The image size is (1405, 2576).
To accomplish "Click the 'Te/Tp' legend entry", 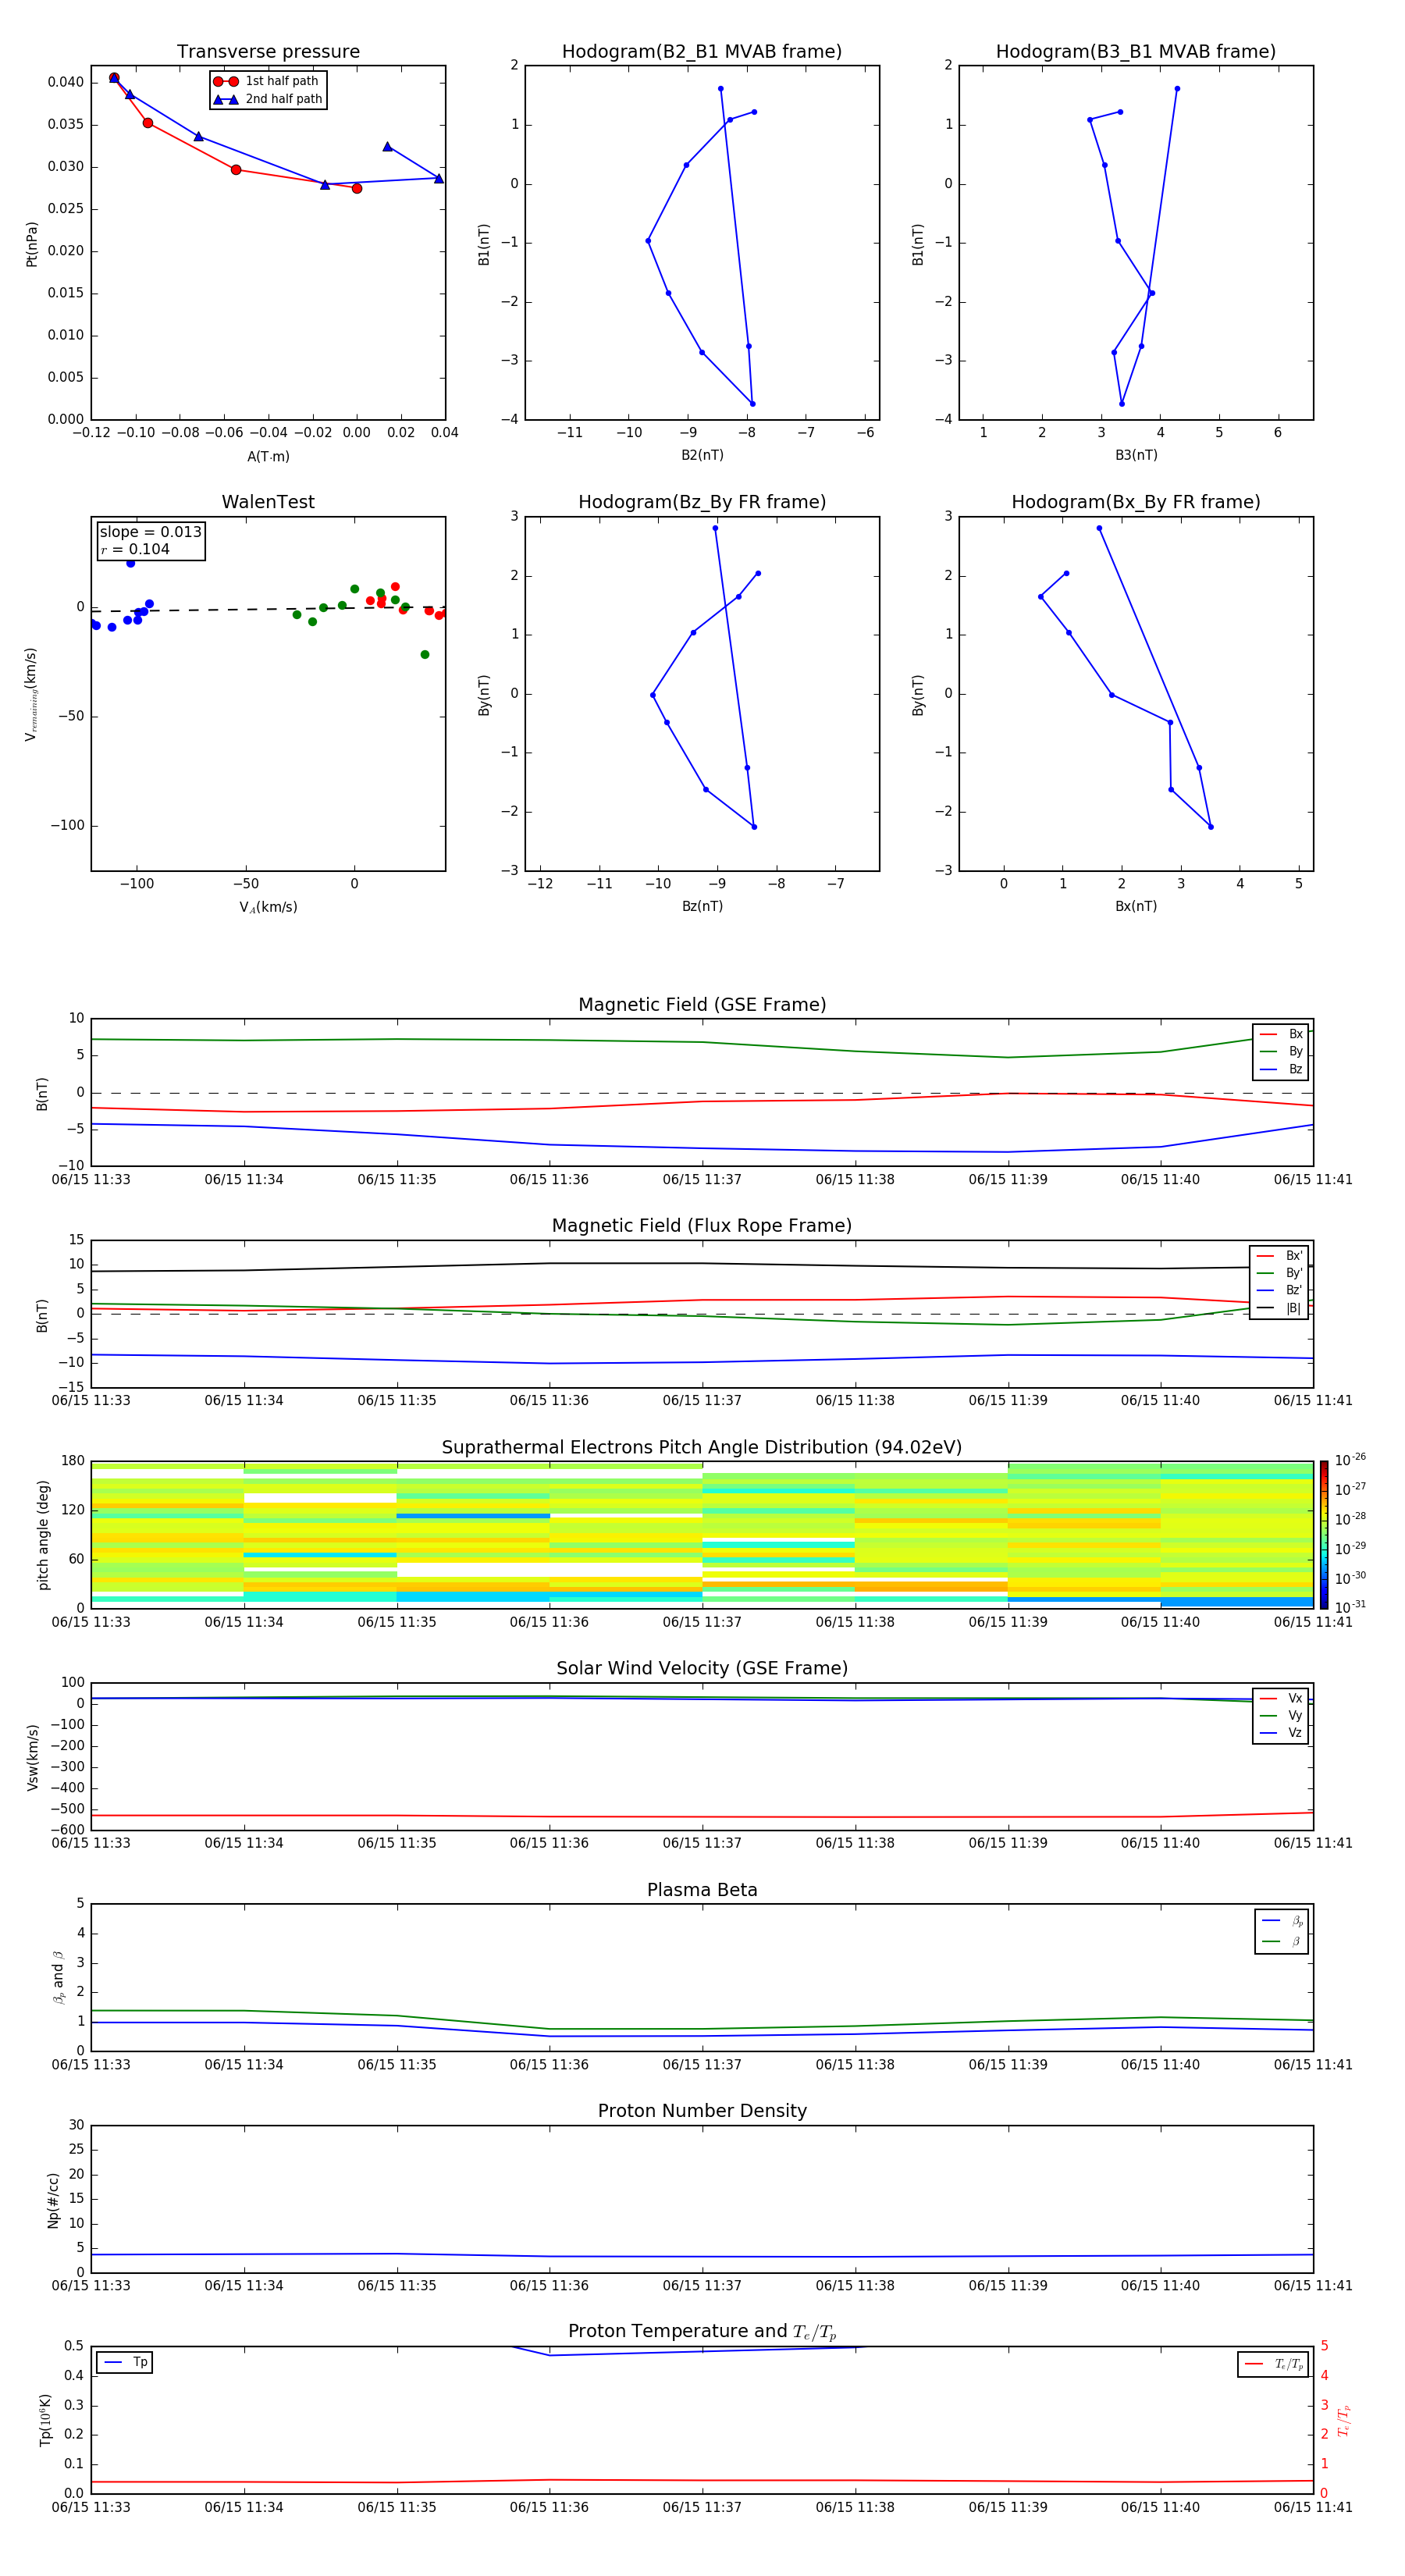I will (x=1274, y=2364).
